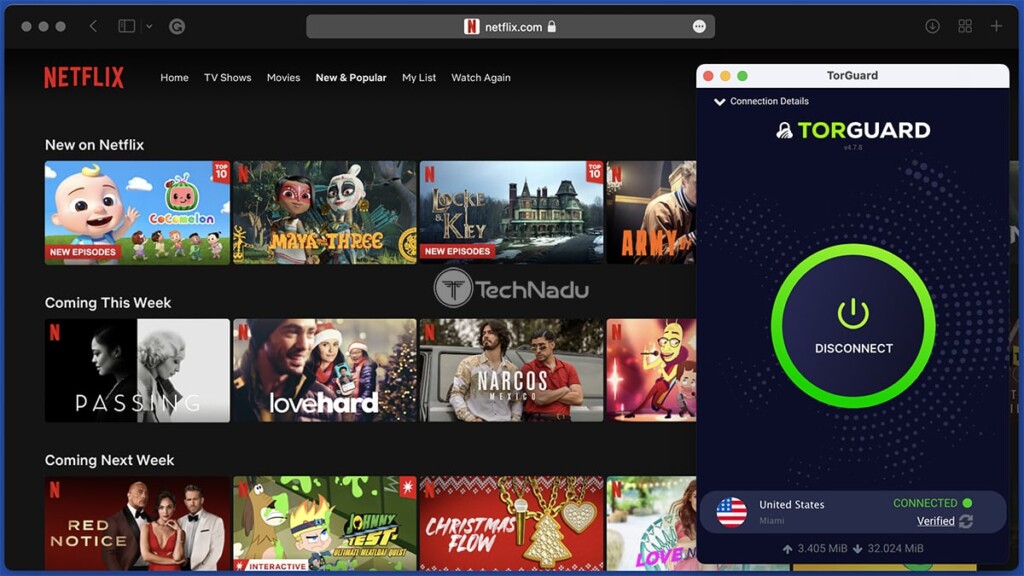
Task: Select the Narcos Mexico title card
Action: [x=511, y=370]
